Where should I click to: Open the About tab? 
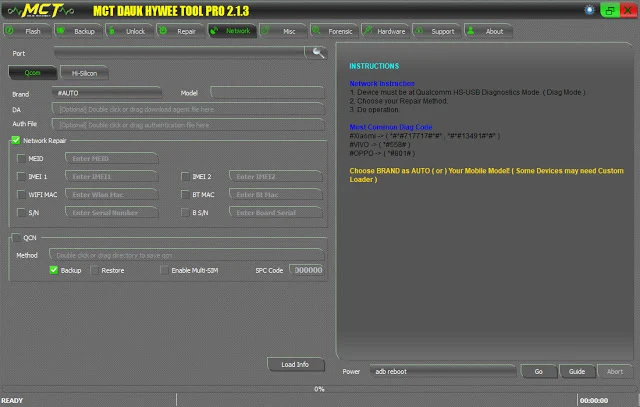point(488,31)
